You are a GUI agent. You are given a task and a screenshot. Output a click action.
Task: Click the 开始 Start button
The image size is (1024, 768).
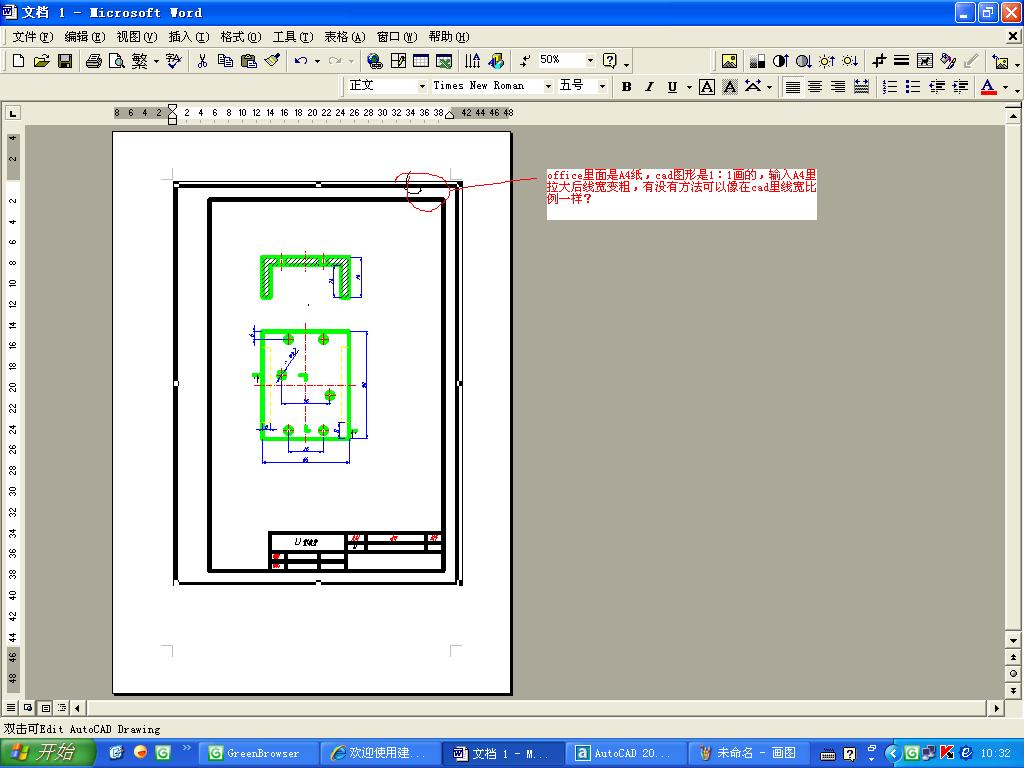[47, 753]
